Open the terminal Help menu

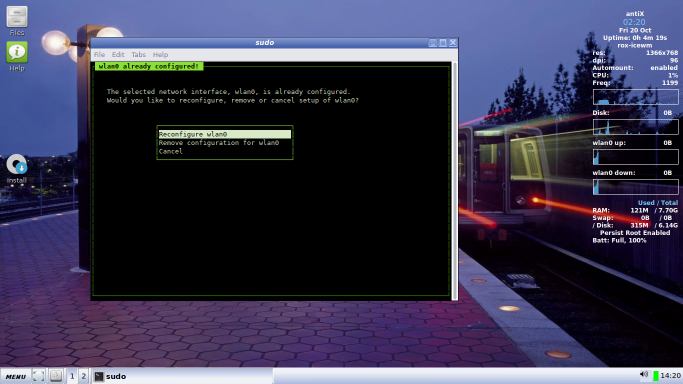(160, 54)
